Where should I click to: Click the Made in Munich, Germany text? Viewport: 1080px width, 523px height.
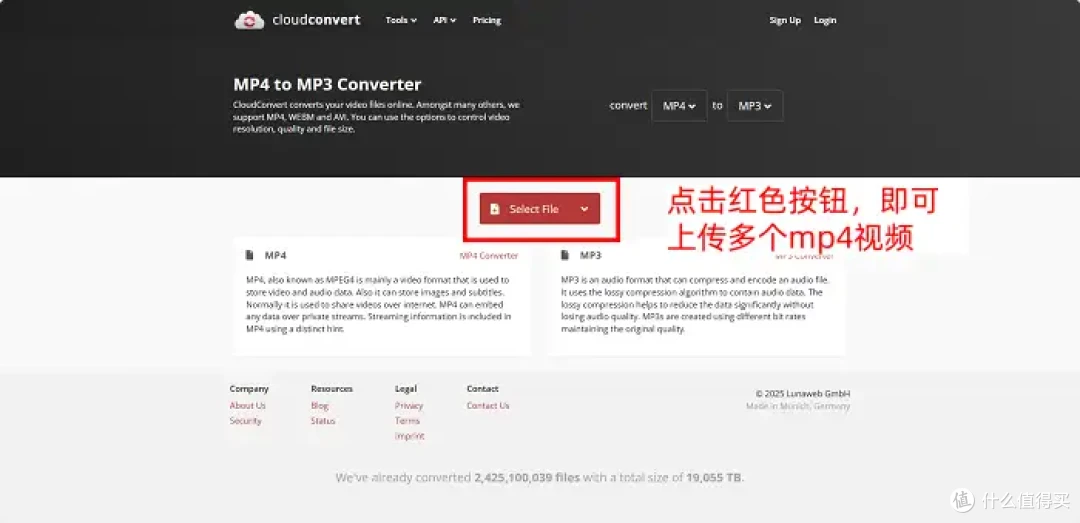pyautogui.click(x=798, y=407)
